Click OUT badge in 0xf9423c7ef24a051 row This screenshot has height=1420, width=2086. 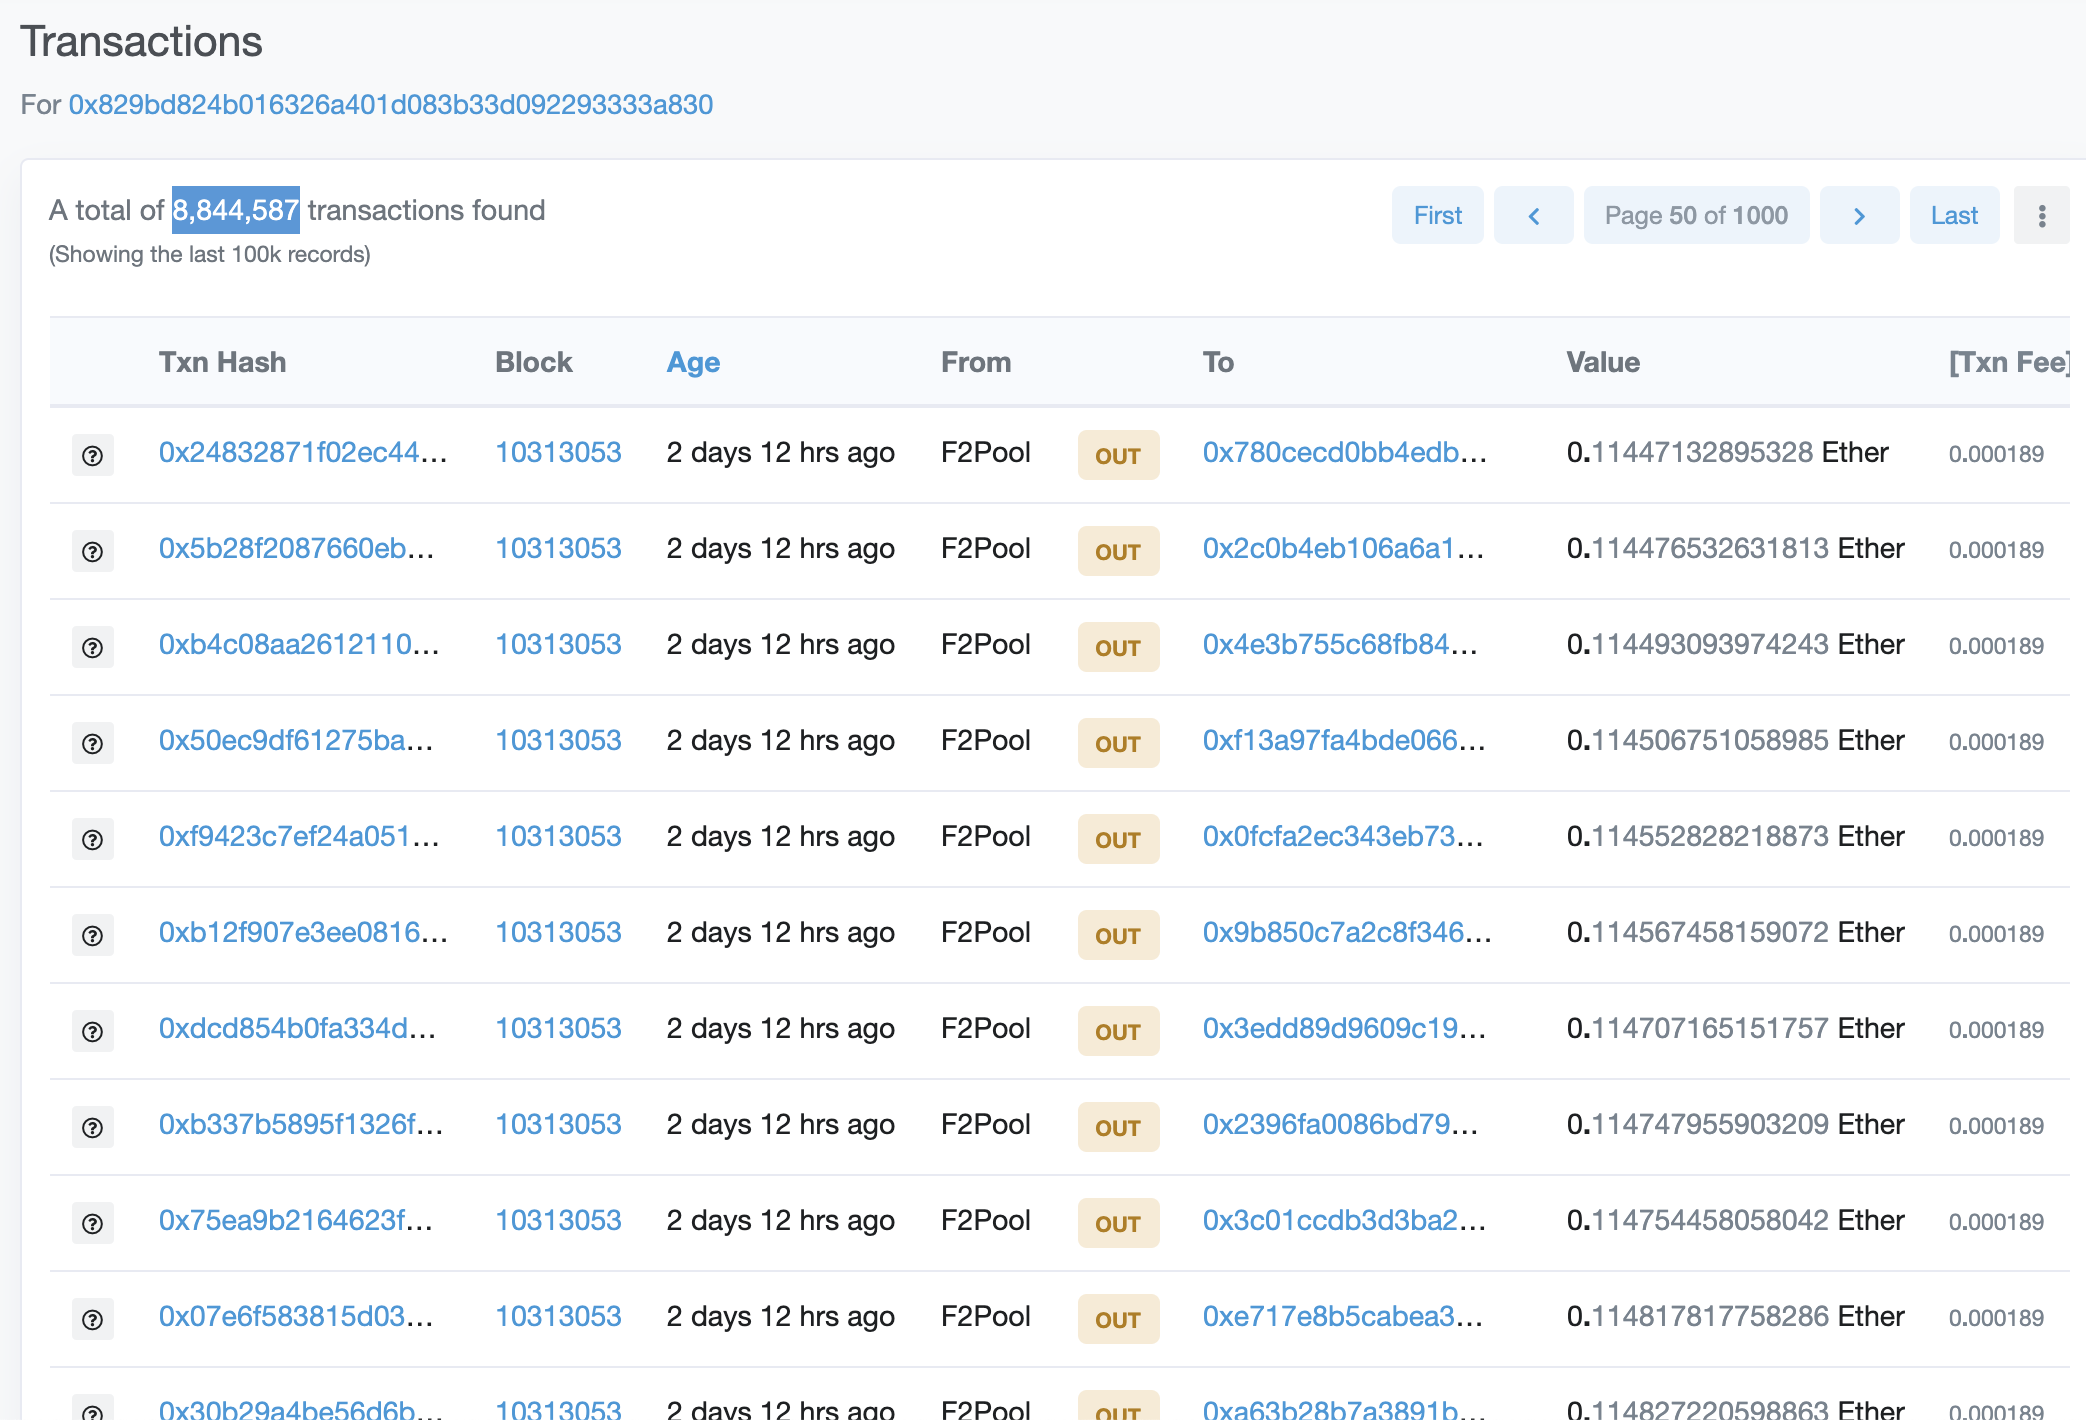point(1118,839)
